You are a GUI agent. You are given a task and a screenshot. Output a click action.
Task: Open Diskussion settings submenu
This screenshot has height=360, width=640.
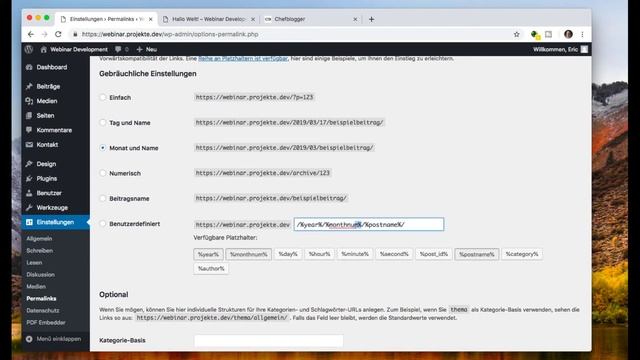point(40,275)
